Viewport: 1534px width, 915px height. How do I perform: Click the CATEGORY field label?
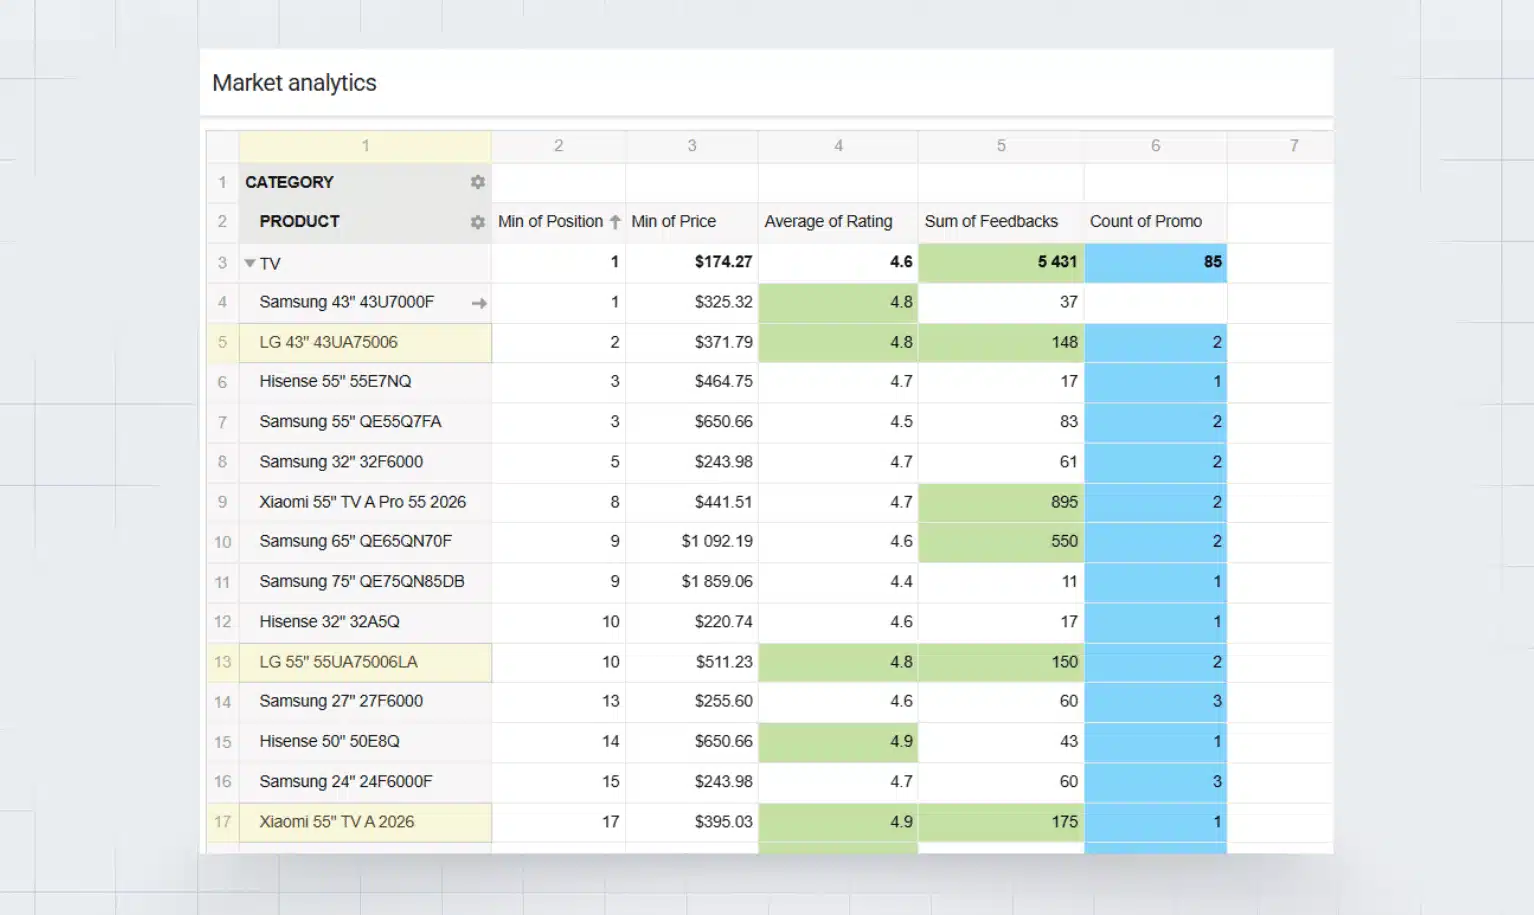click(x=289, y=182)
